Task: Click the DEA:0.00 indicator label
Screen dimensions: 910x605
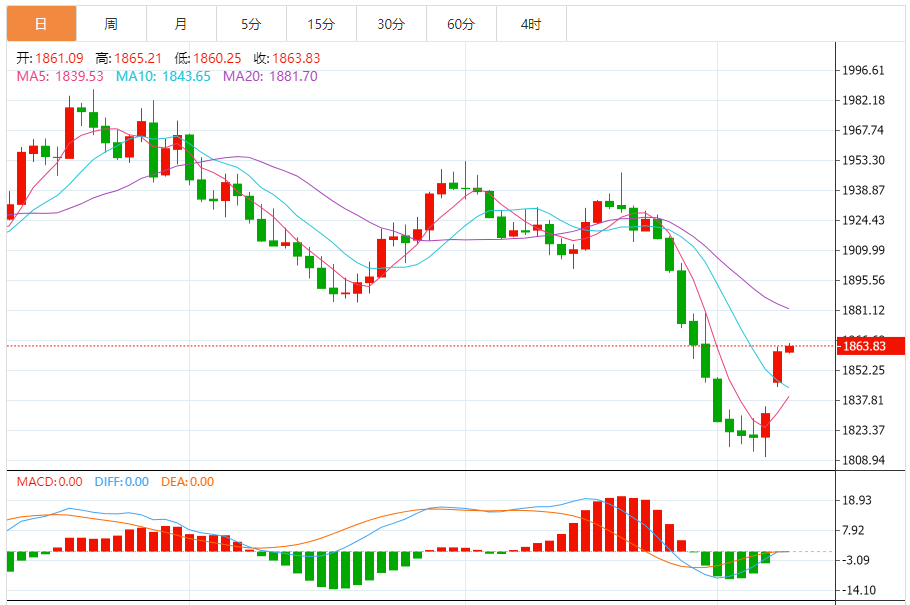Action: 187,482
